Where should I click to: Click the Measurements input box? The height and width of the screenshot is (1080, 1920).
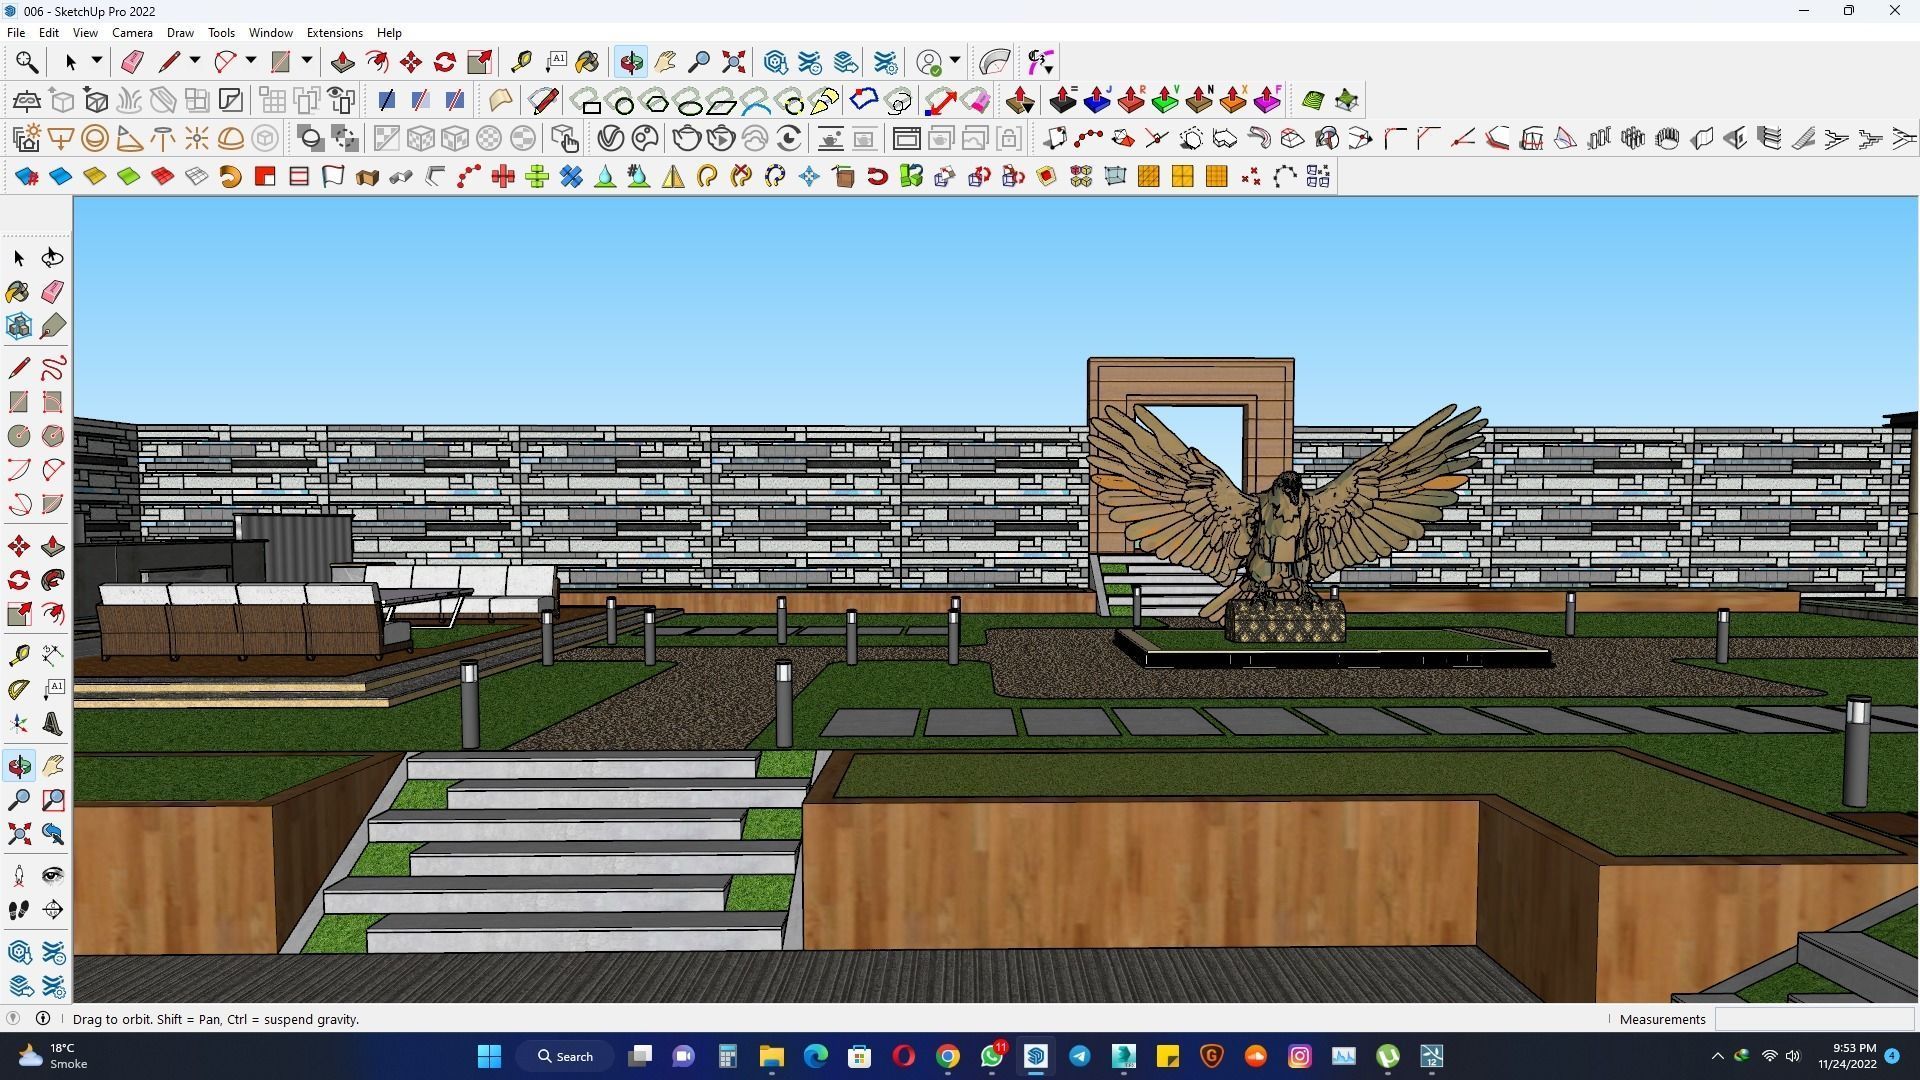pyautogui.click(x=1814, y=1019)
